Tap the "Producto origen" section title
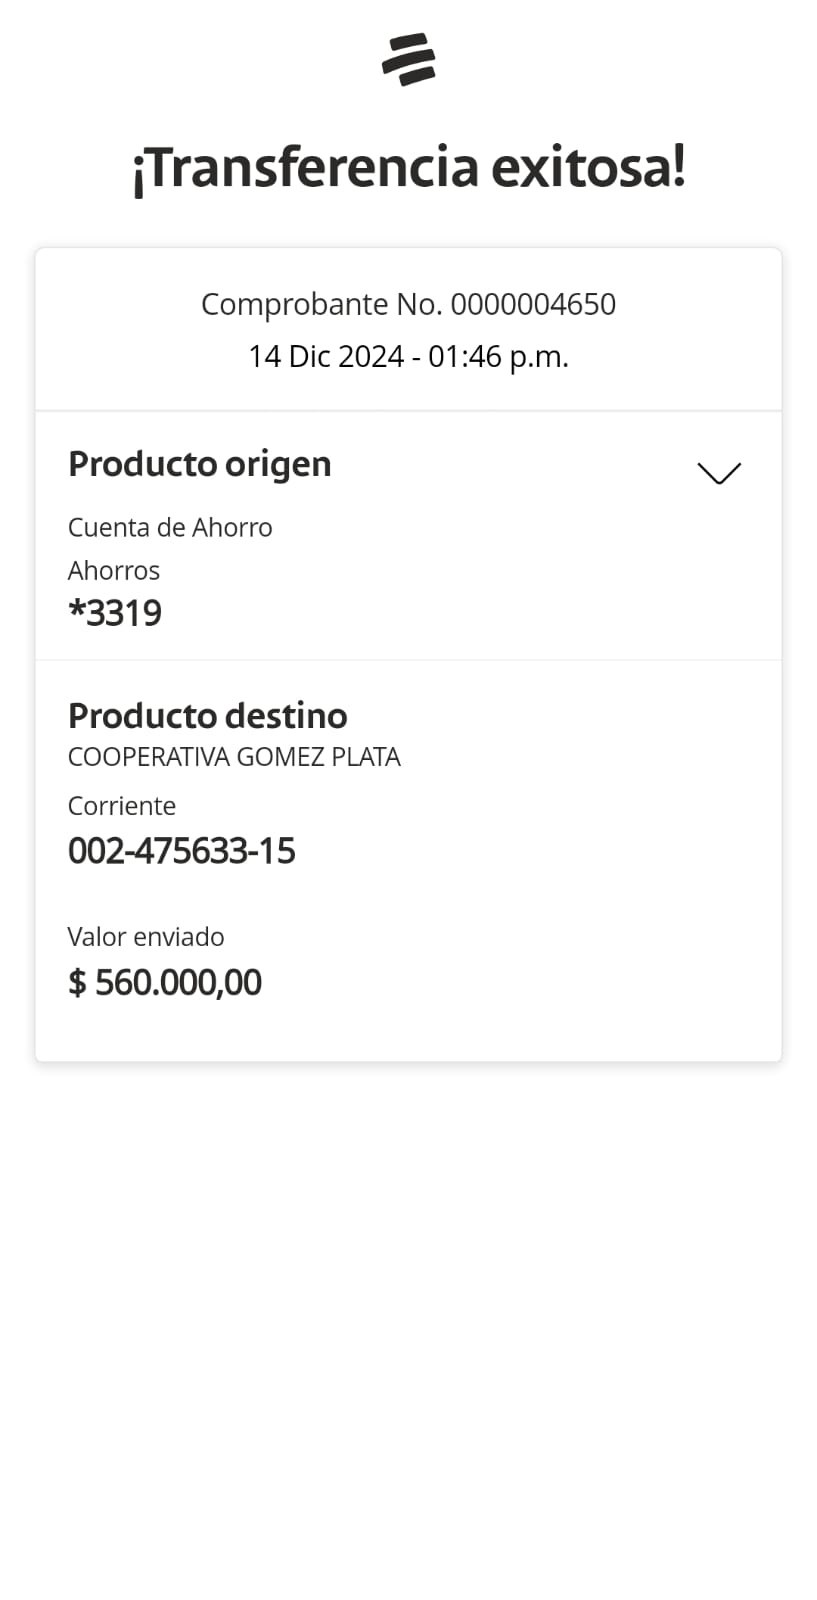Screen dimensions: 817x1600 pyautogui.click(x=199, y=464)
